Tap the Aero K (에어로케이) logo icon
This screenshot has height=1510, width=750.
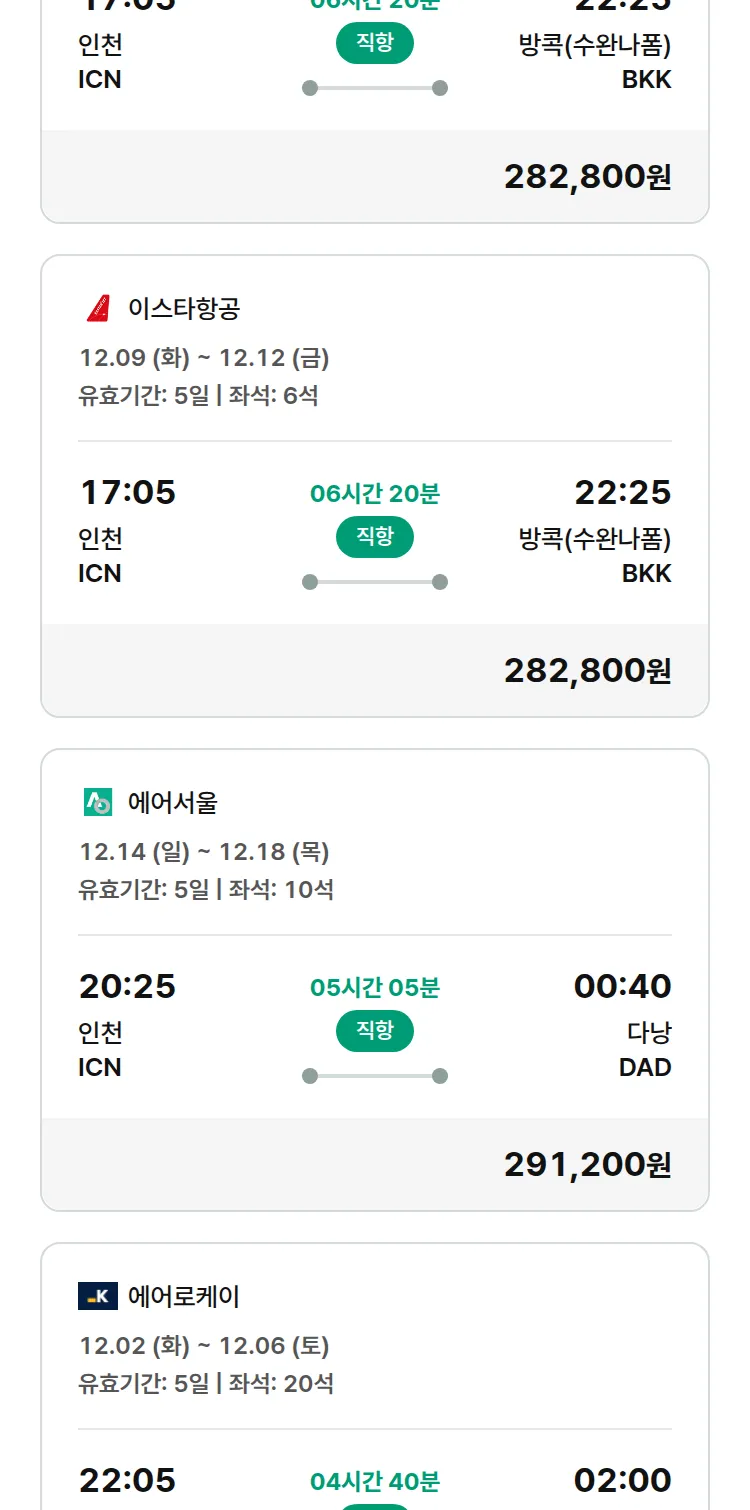click(98, 1297)
